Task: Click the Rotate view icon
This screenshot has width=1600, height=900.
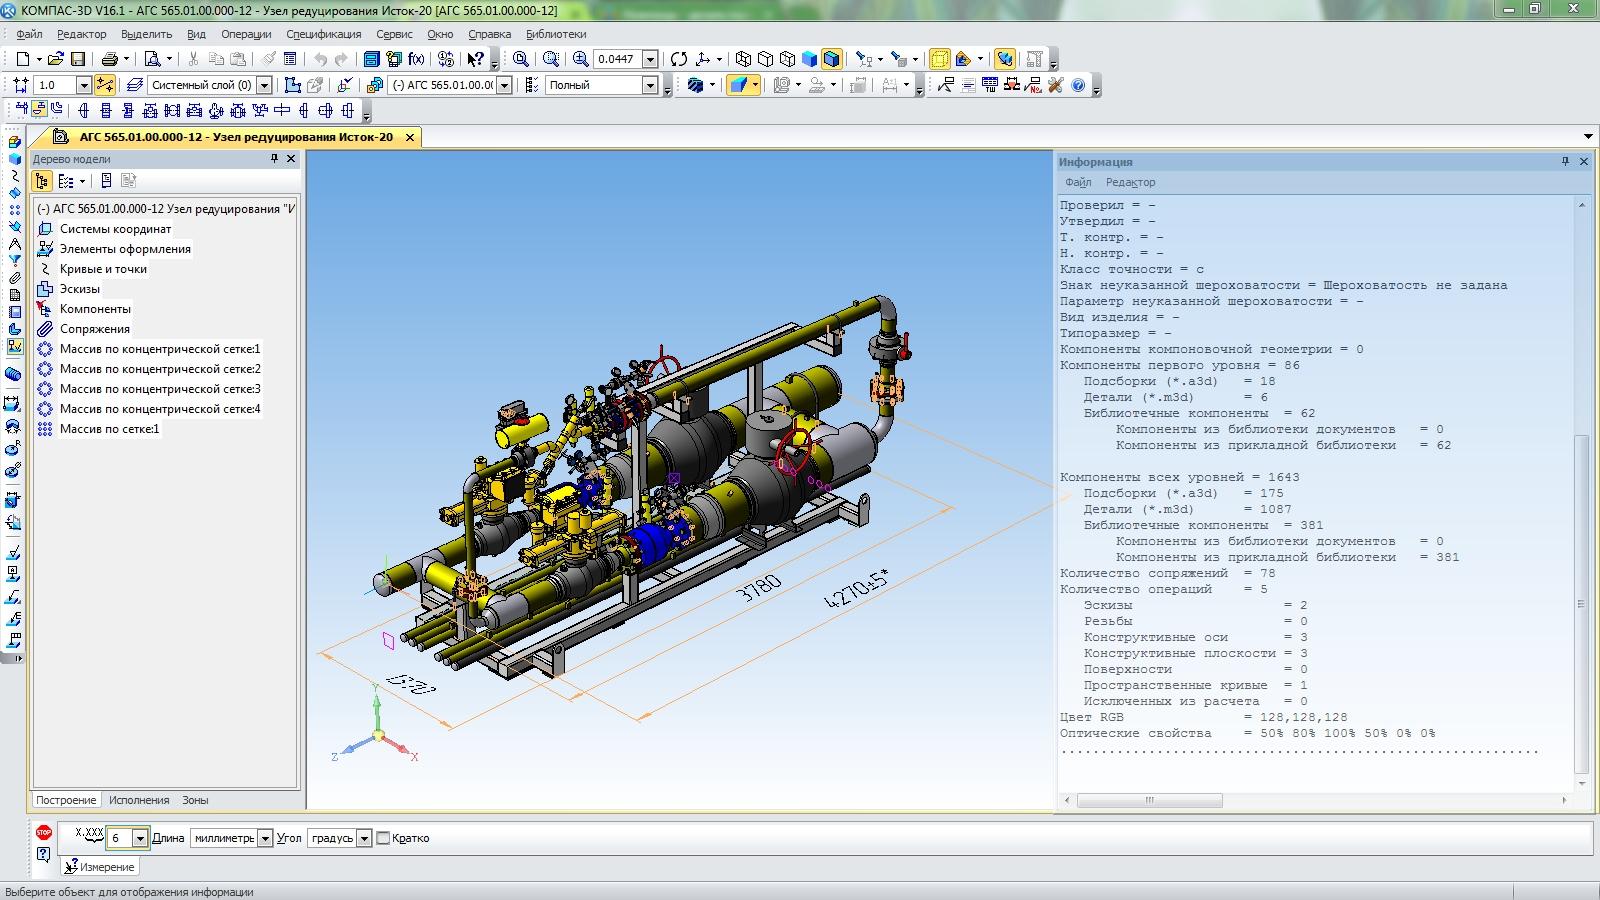Action: point(679,59)
